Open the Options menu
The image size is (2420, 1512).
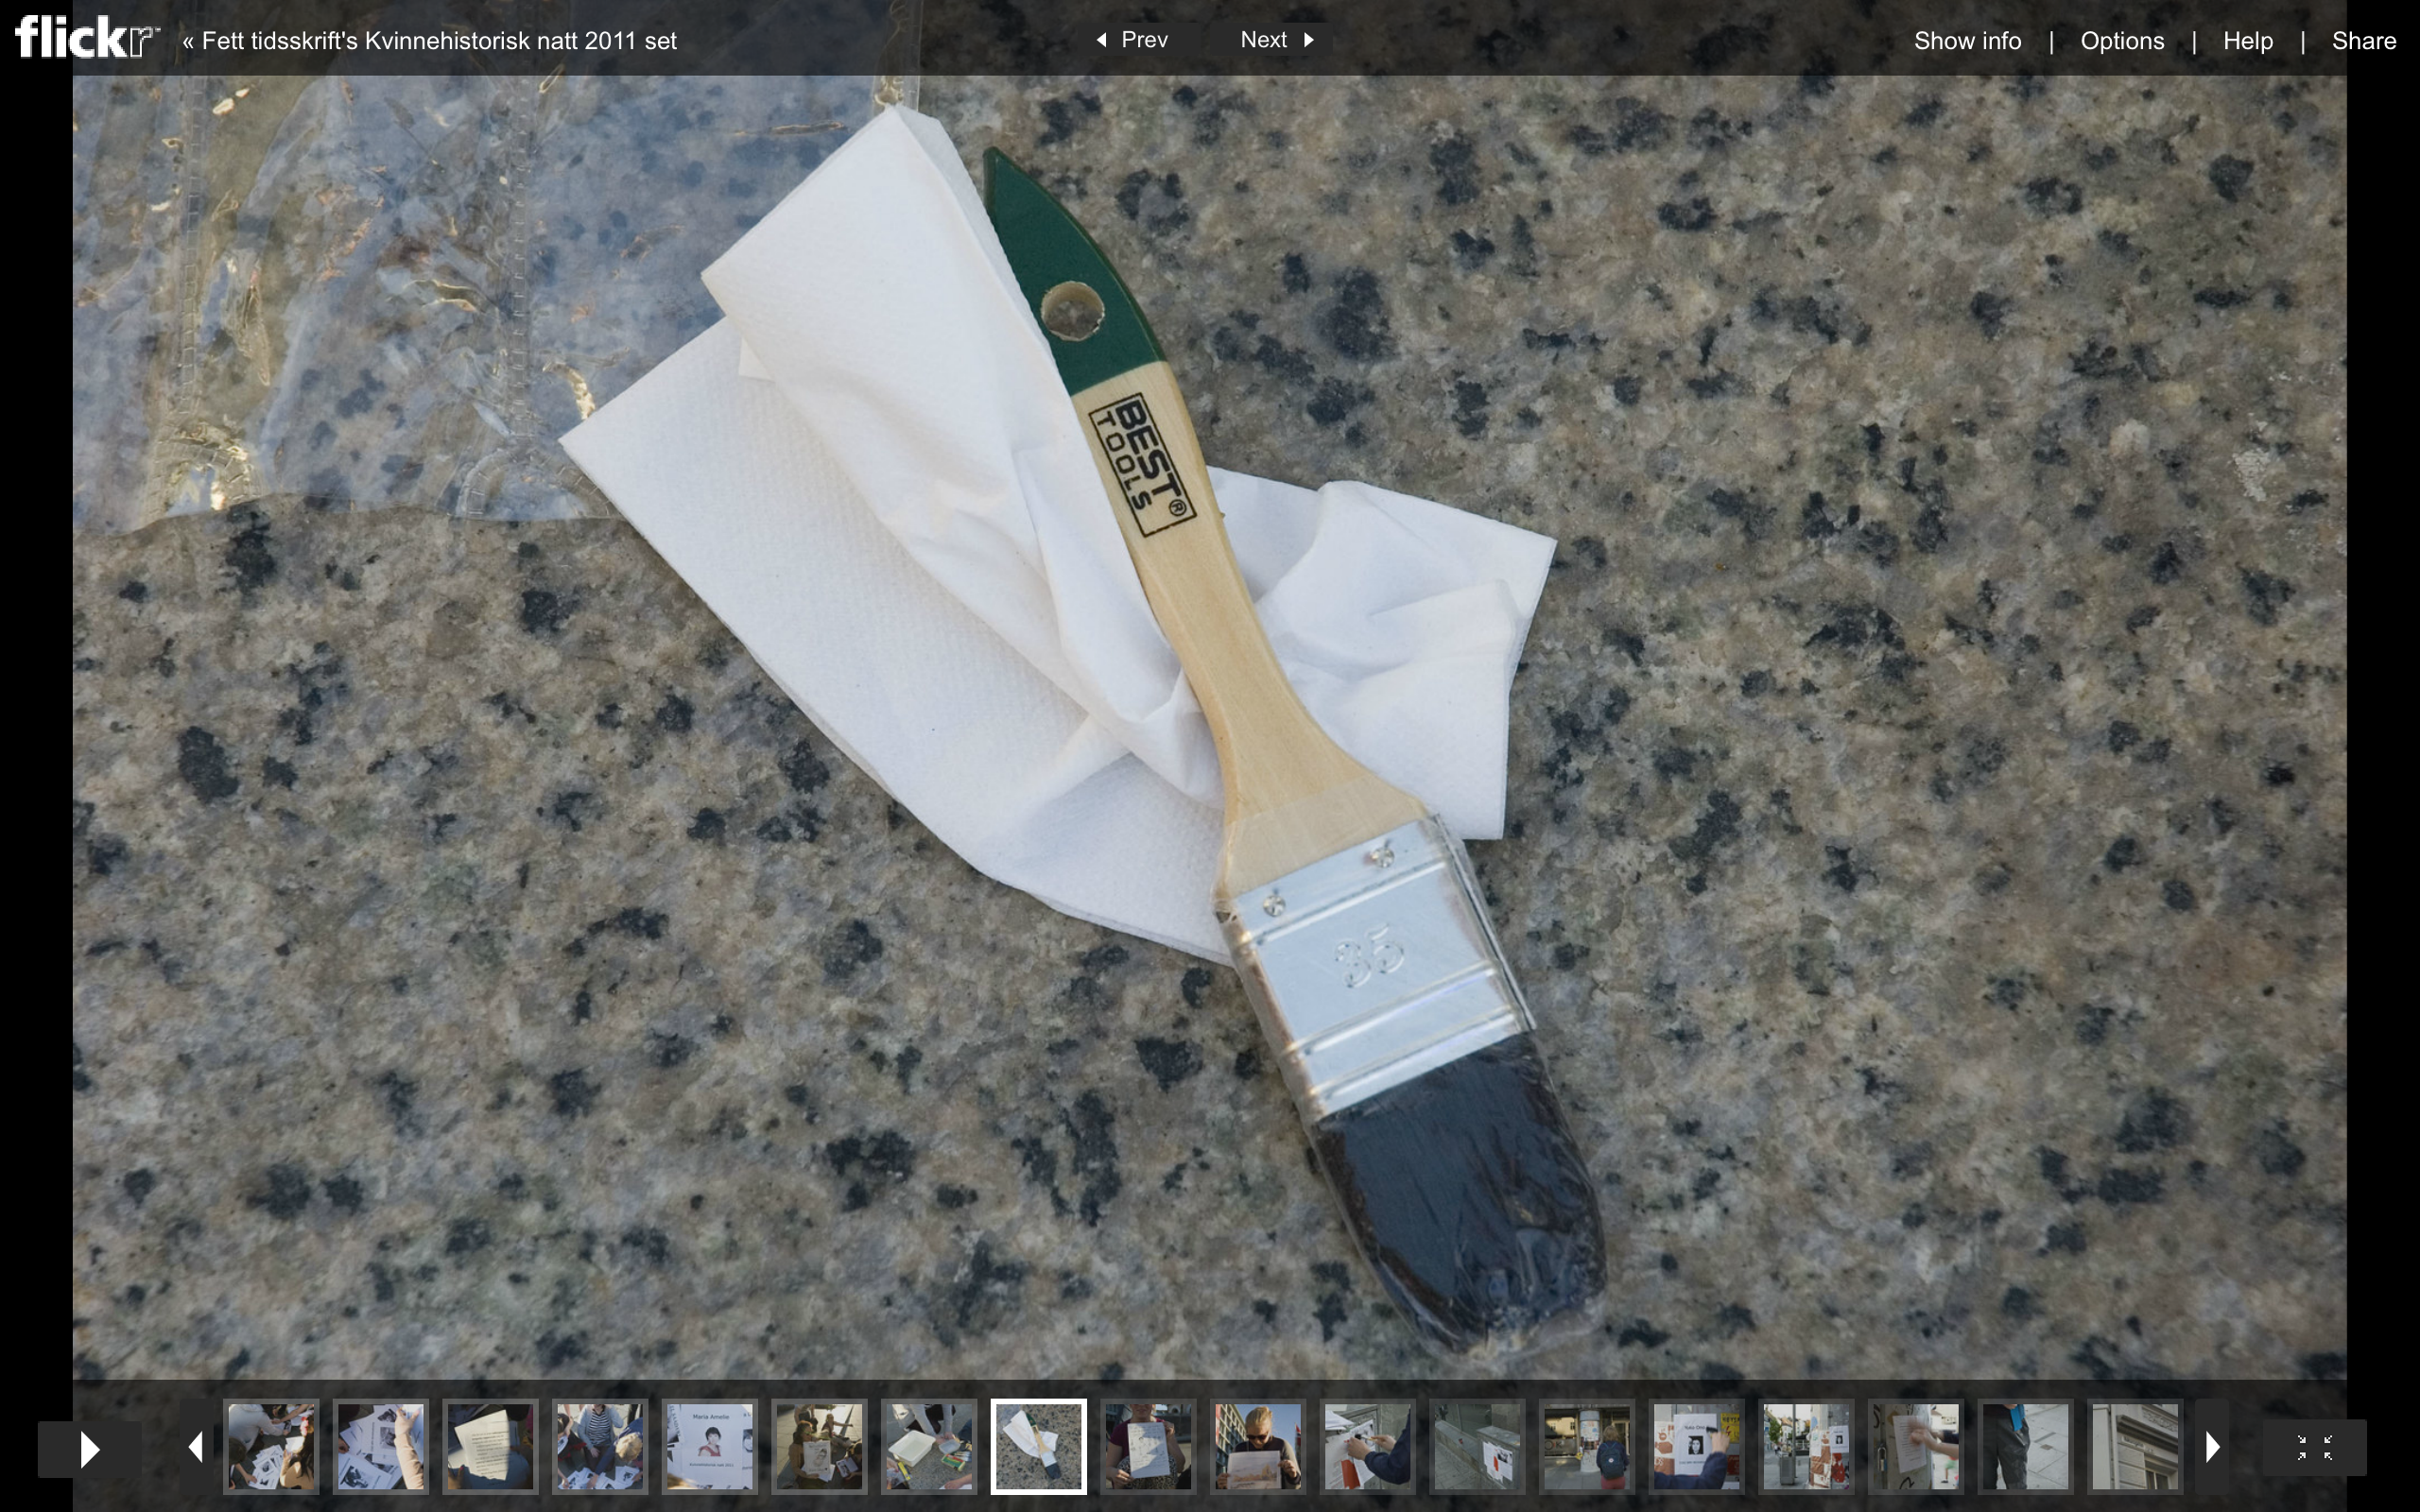(x=2122, y=41)
